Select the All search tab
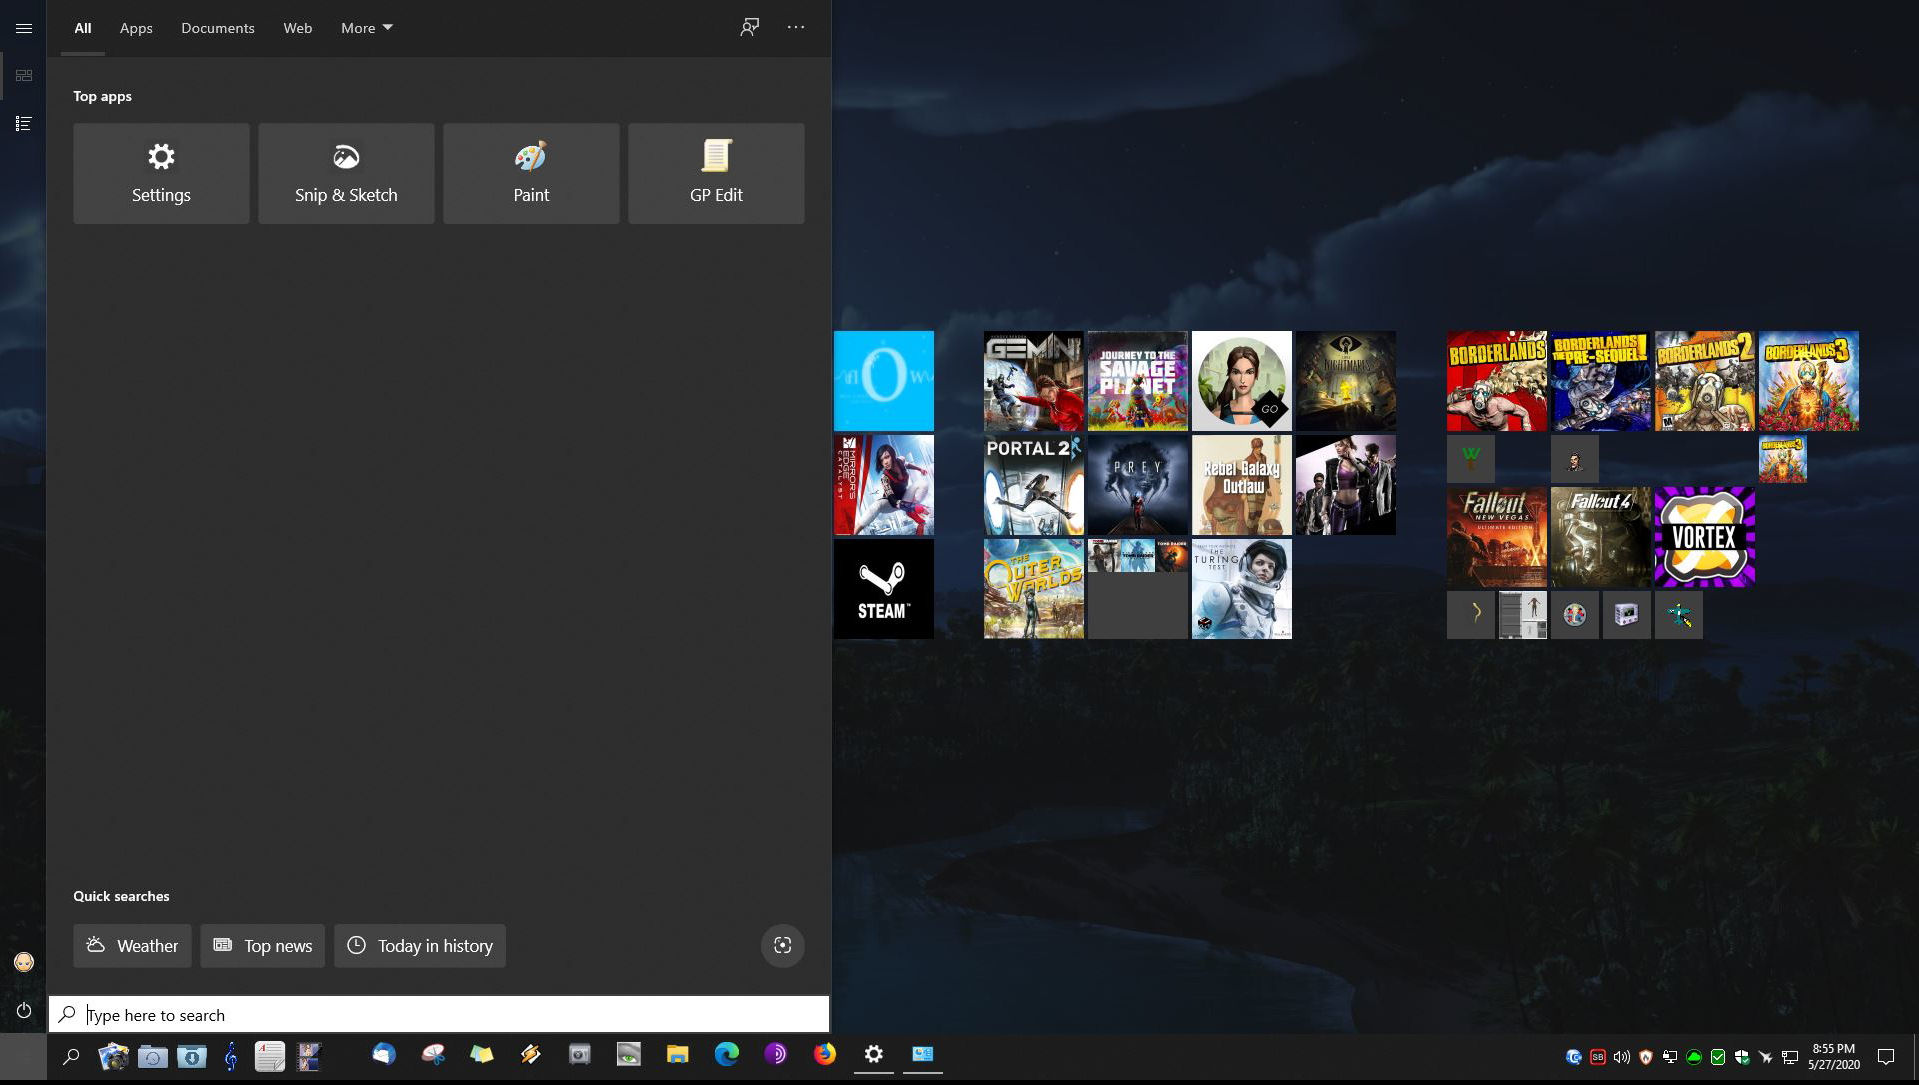The width and height of the screenshot is (1919, 1085). pos(83,28)
